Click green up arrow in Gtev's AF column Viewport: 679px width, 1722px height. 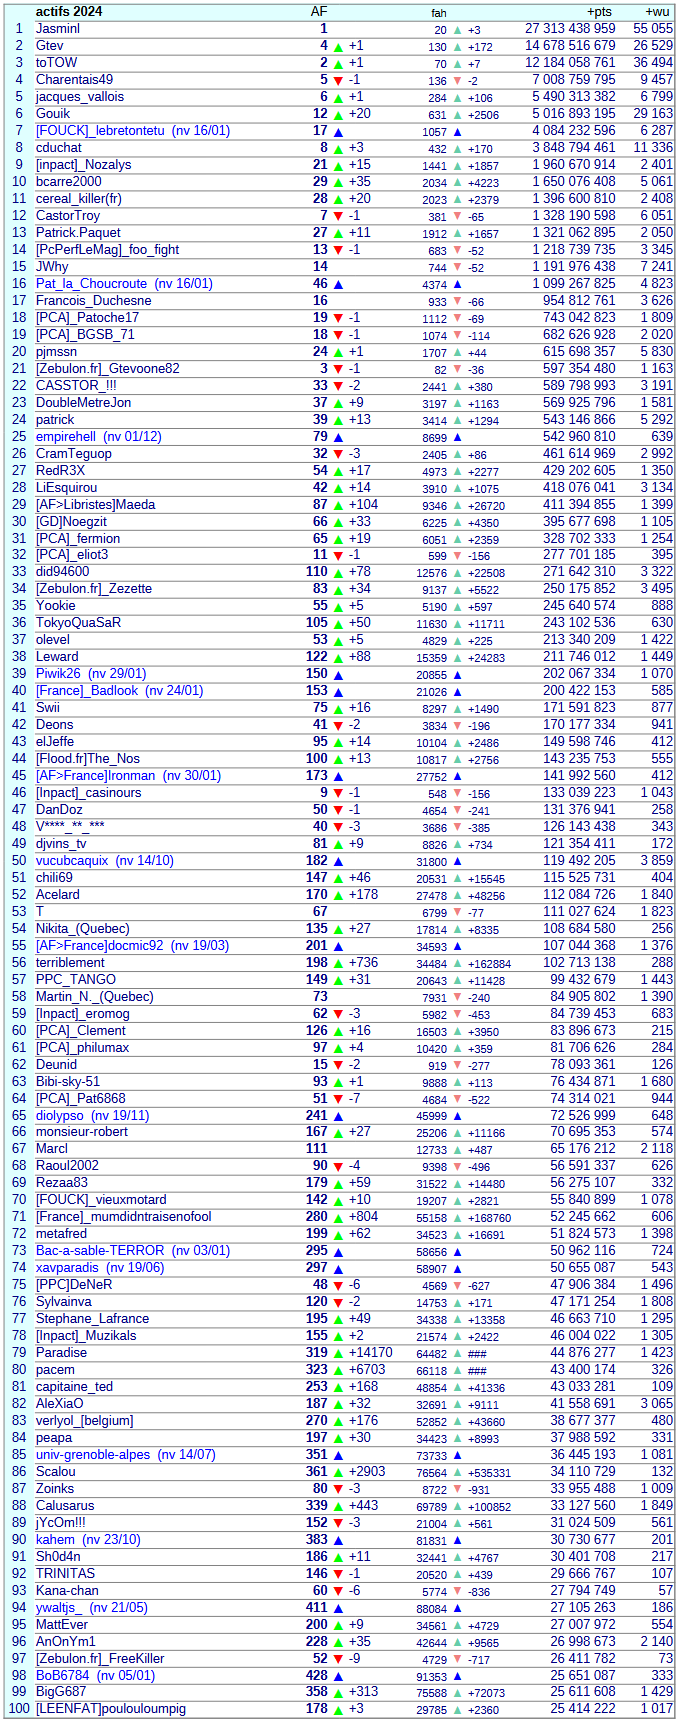tap(338, 47)
